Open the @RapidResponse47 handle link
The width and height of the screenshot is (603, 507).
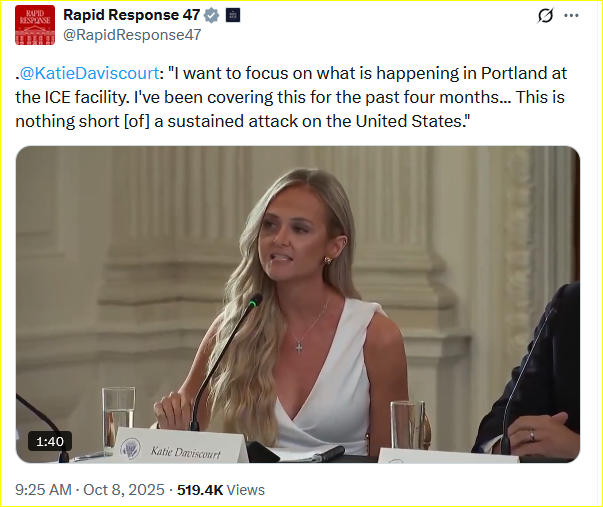132,34
